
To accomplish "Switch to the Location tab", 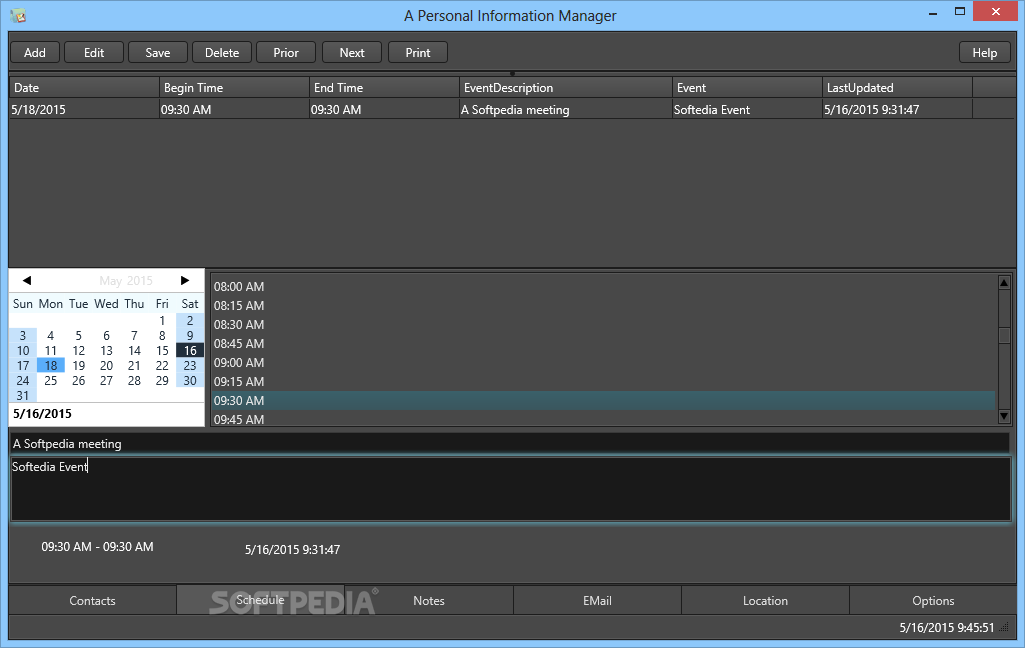I will click(x=765, y=600).
